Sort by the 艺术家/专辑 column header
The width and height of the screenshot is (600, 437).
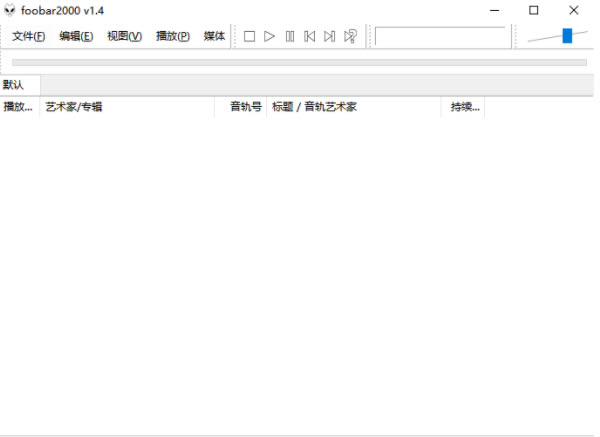click(127, 107)
